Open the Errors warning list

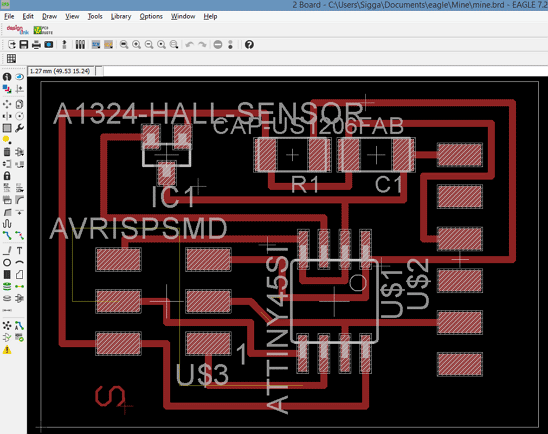click(7, 349)
